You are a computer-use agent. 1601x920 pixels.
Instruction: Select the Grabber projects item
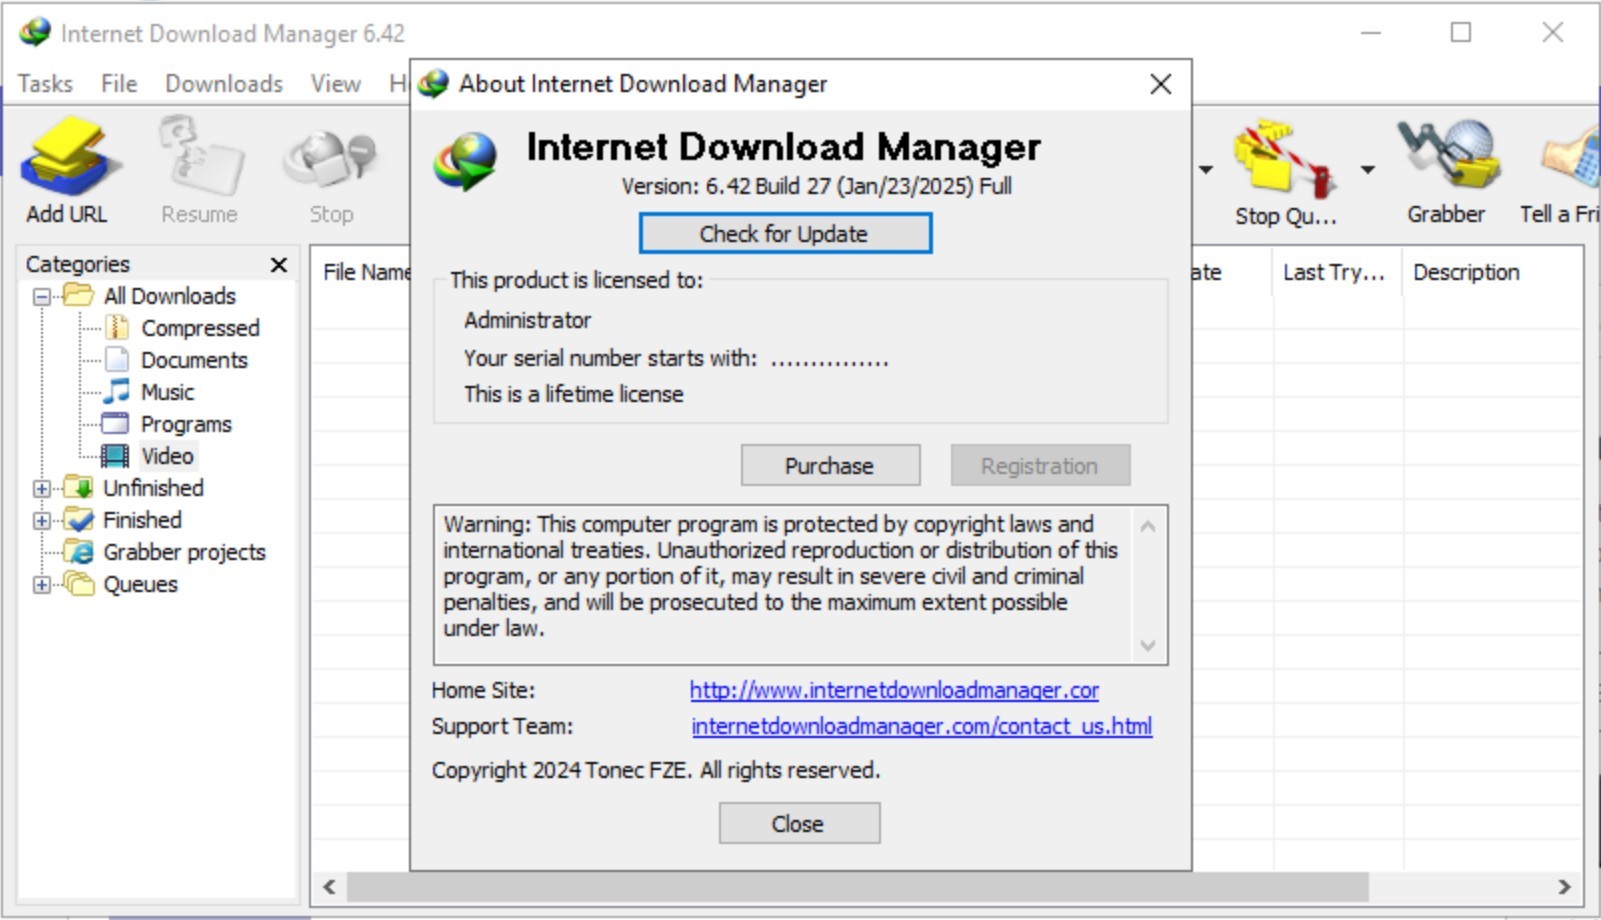[184, 552]
